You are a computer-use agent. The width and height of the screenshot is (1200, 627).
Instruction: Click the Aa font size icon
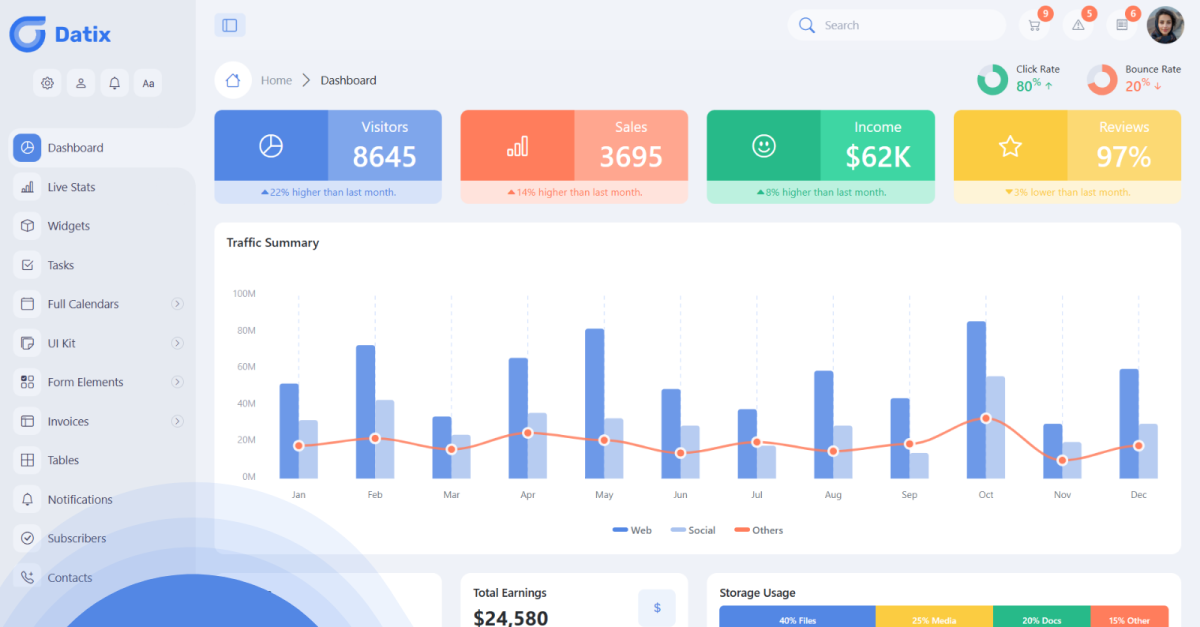tap(148, 83)
